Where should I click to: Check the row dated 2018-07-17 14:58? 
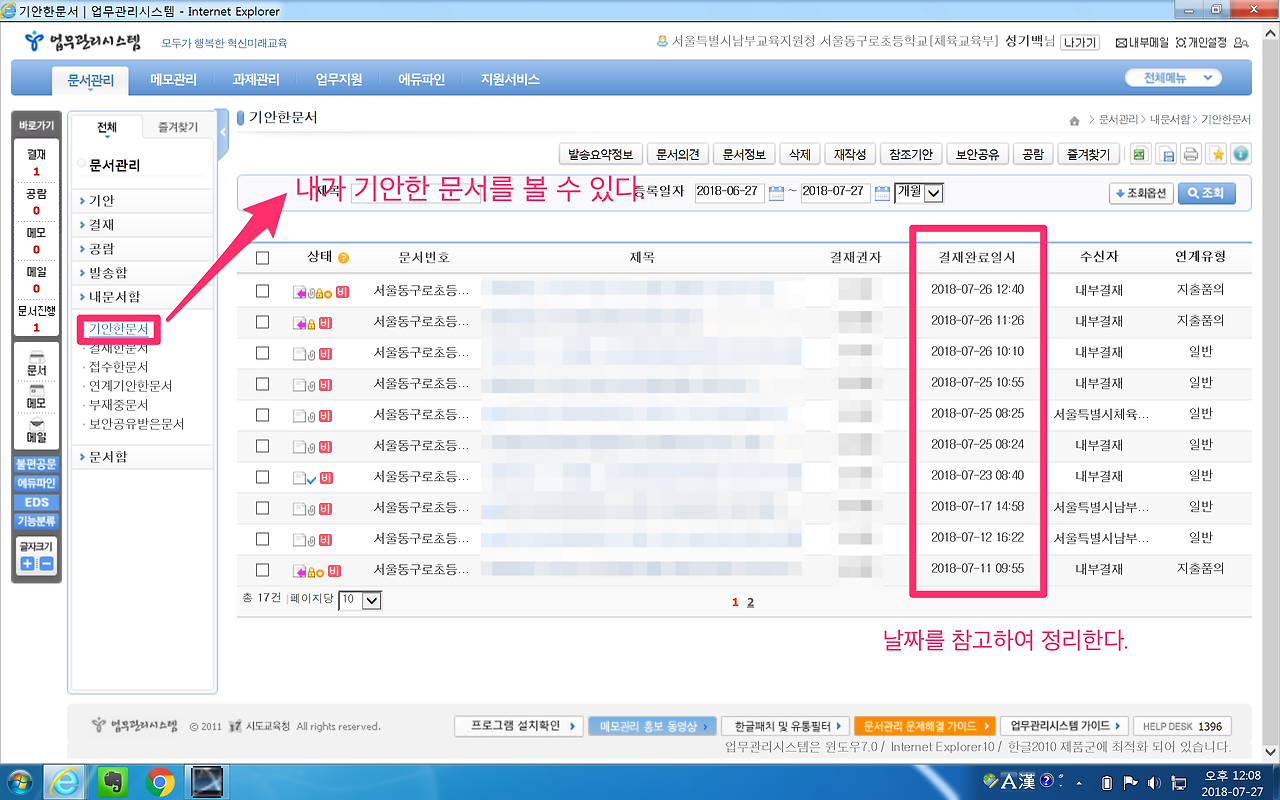[x=263, y=508]
